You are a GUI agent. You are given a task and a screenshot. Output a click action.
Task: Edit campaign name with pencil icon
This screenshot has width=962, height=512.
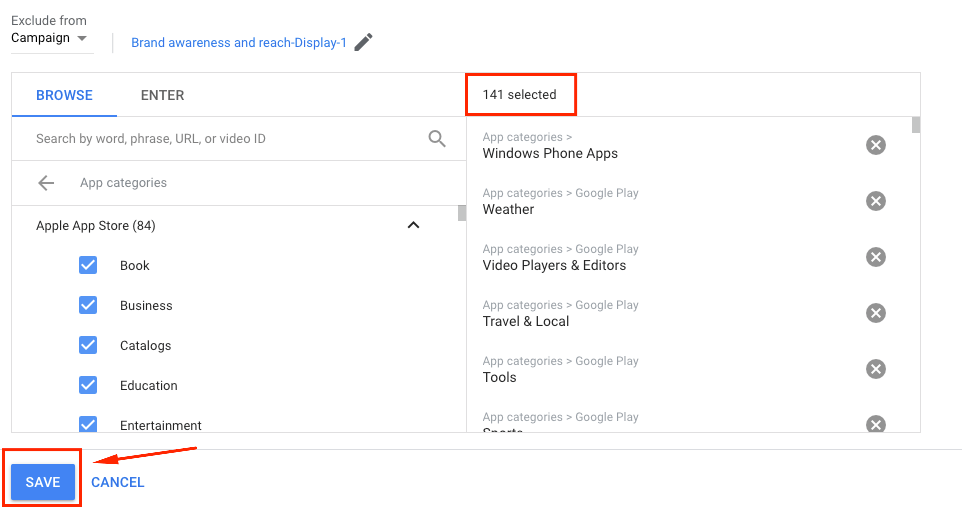point(364,42)
